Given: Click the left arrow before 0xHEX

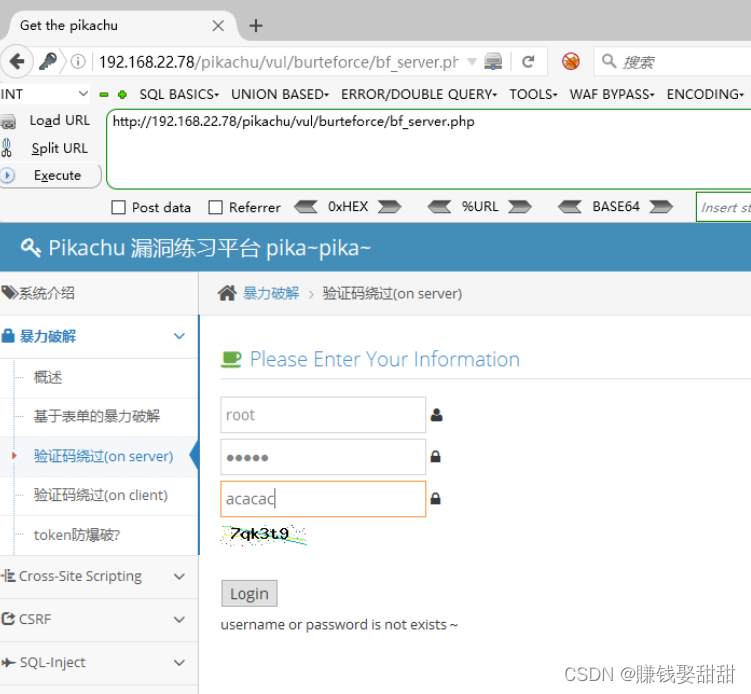Looking at the screenshot, I should click(x=306, y=207).
